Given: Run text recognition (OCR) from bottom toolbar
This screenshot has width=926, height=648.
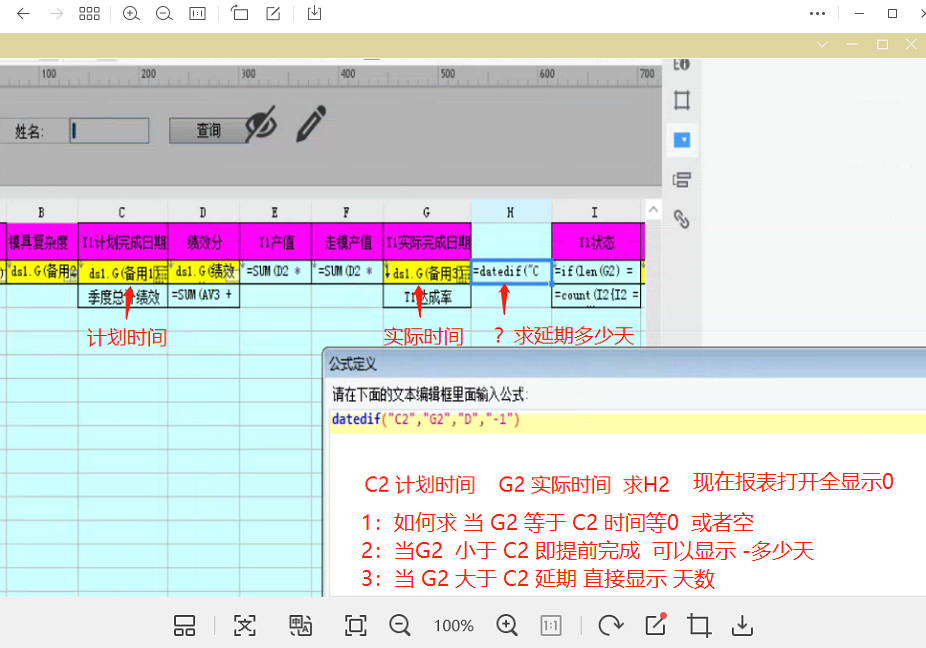Looking at the screenshot, I should coord(245,626).
